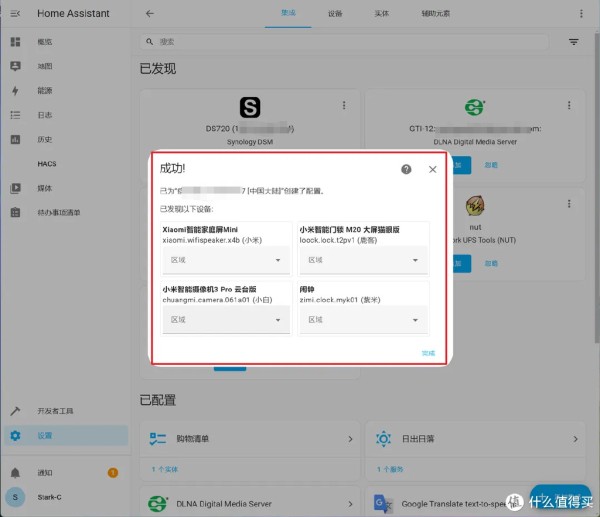Go to 地图 map in sidebar
The width and height of the screenshot is (600, 517).
[x=45, y=66]
